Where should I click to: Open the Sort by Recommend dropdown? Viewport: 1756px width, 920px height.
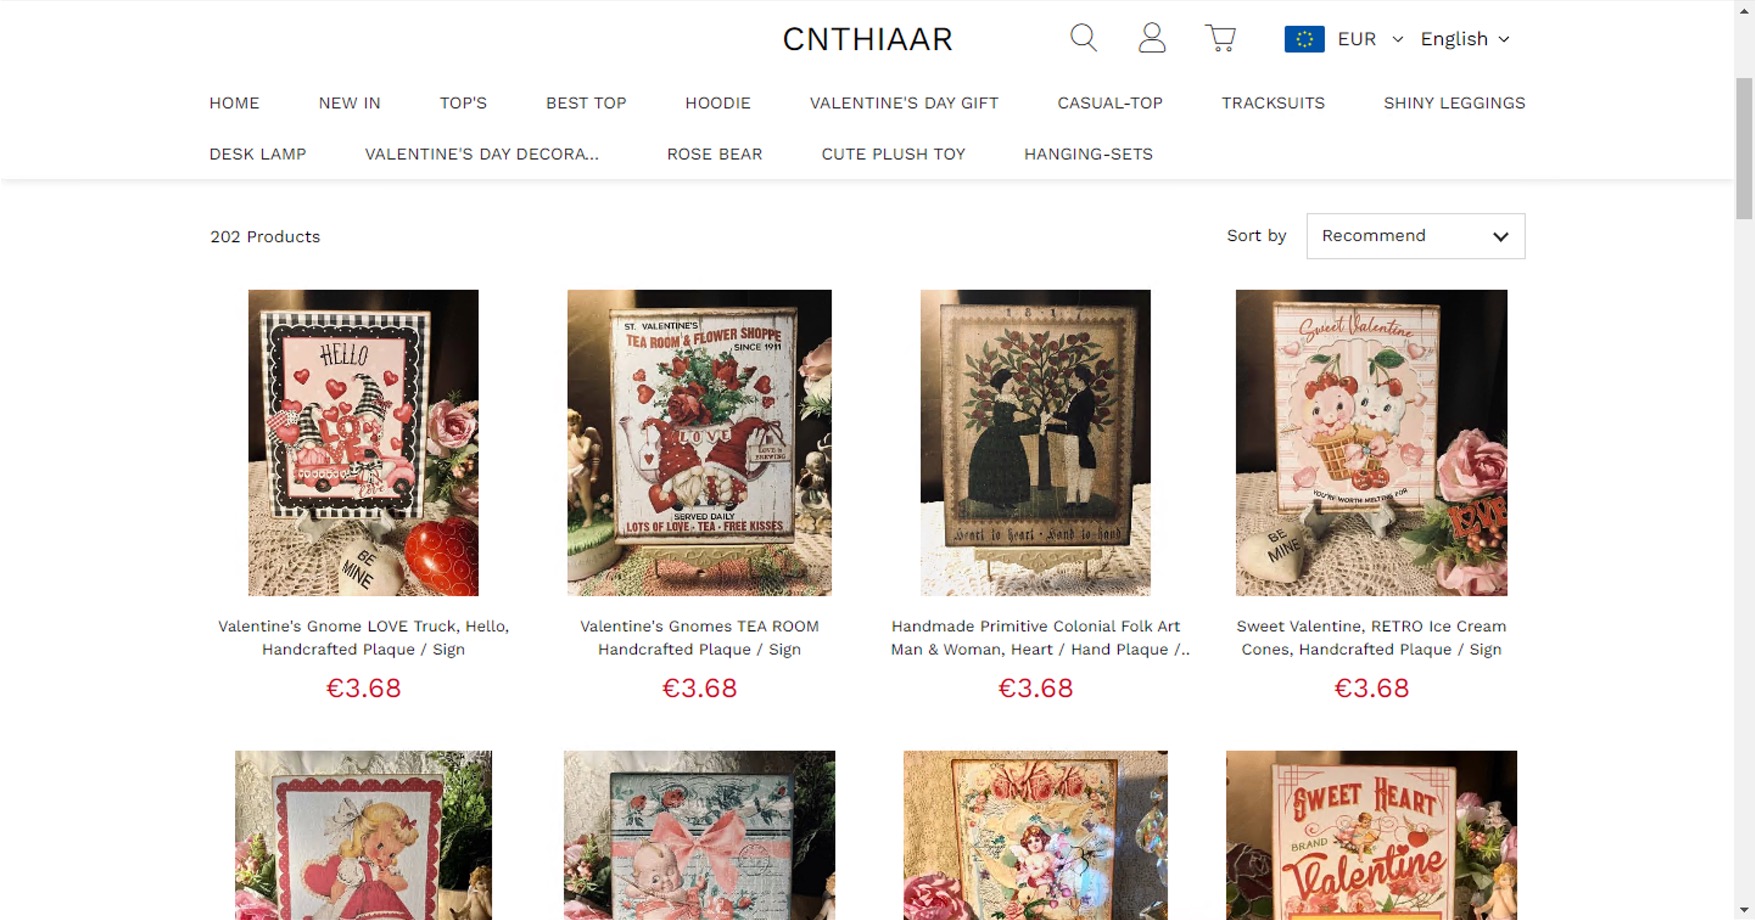(x=1415, y=236)
